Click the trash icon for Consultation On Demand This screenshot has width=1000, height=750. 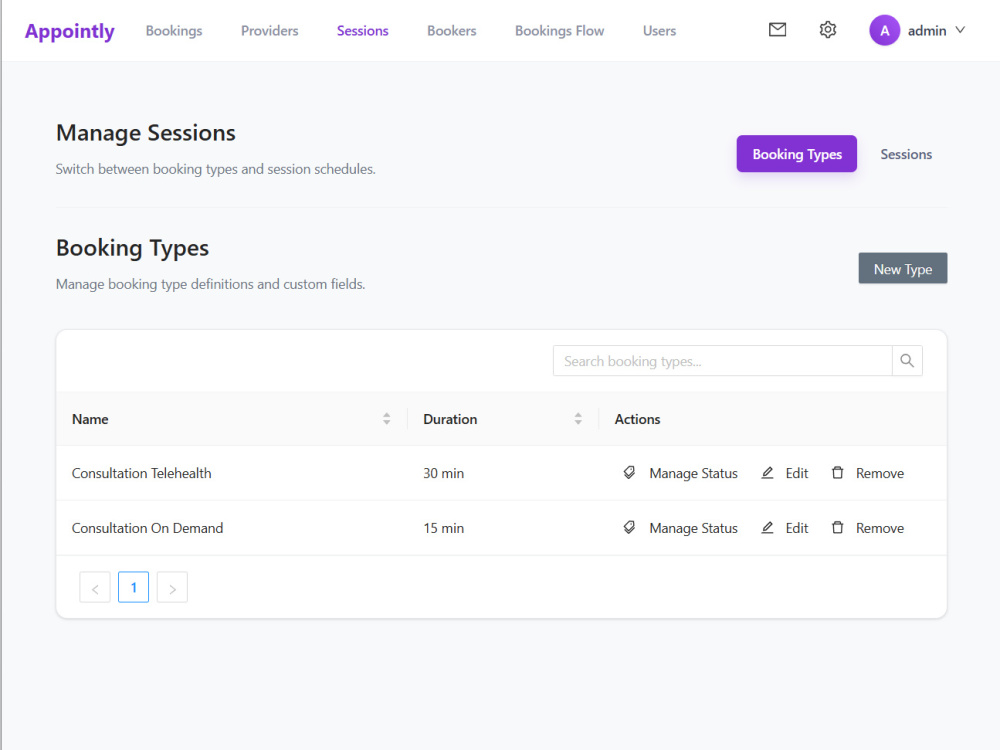pos(837,527)
